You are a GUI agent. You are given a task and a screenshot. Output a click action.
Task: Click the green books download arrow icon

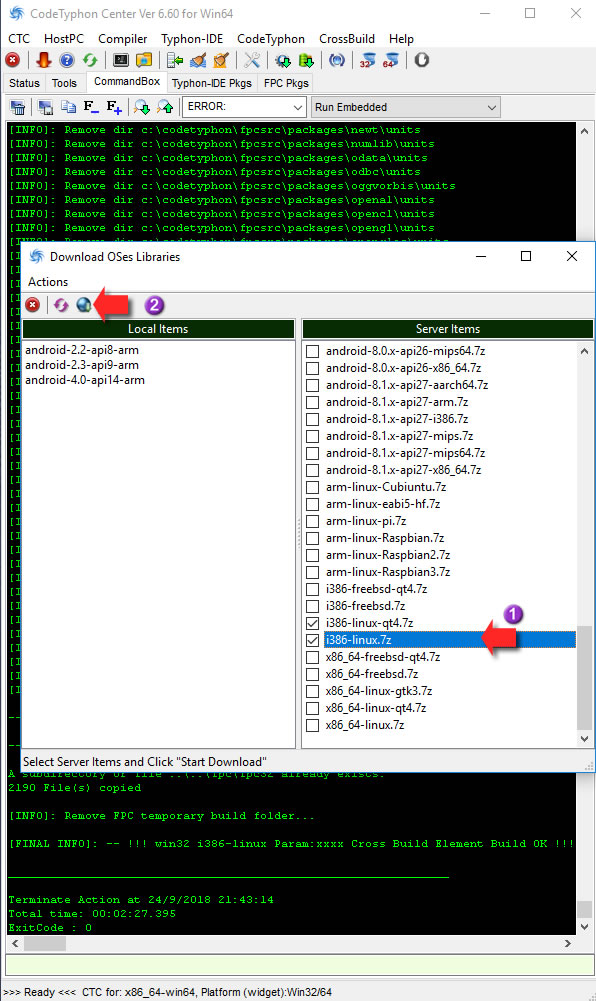[x=306, y=60]
